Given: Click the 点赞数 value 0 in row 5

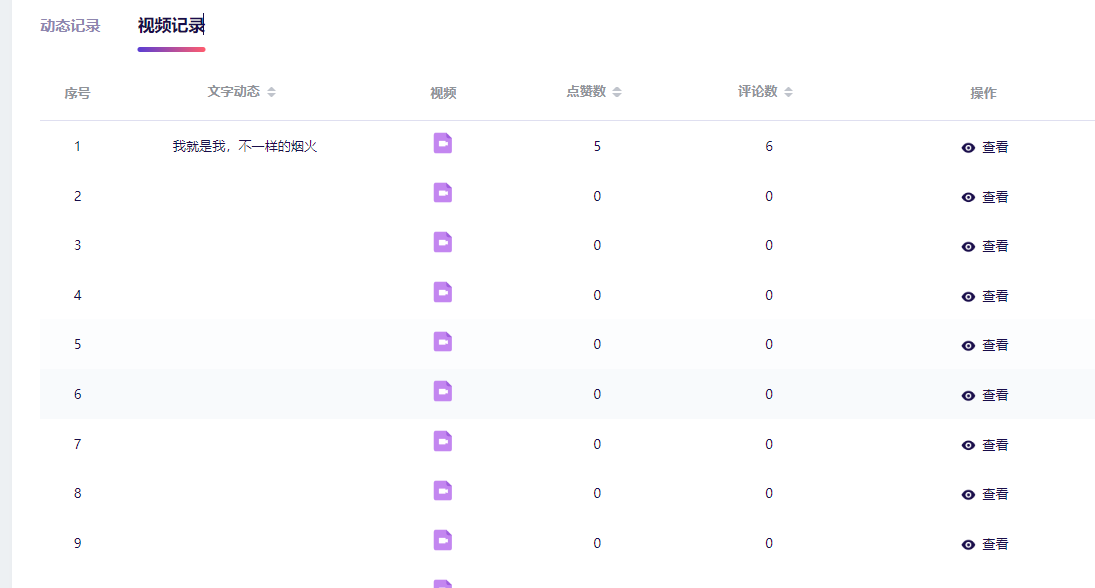Looking at the screenshot, I should click(x=597, y=344).
